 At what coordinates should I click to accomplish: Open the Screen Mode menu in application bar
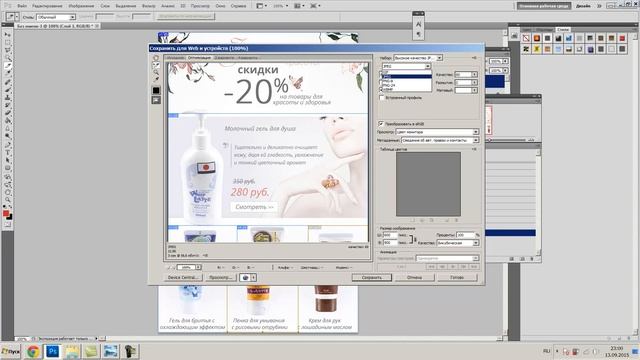315,6
